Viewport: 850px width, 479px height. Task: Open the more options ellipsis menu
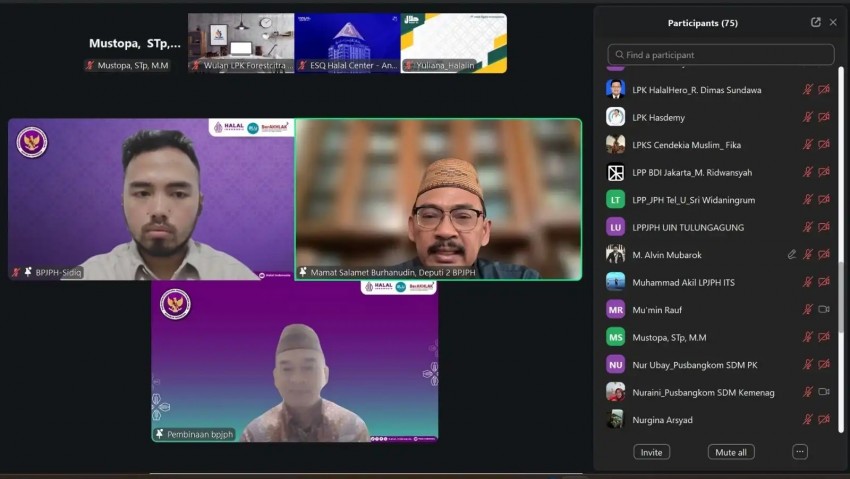(800, 452)
